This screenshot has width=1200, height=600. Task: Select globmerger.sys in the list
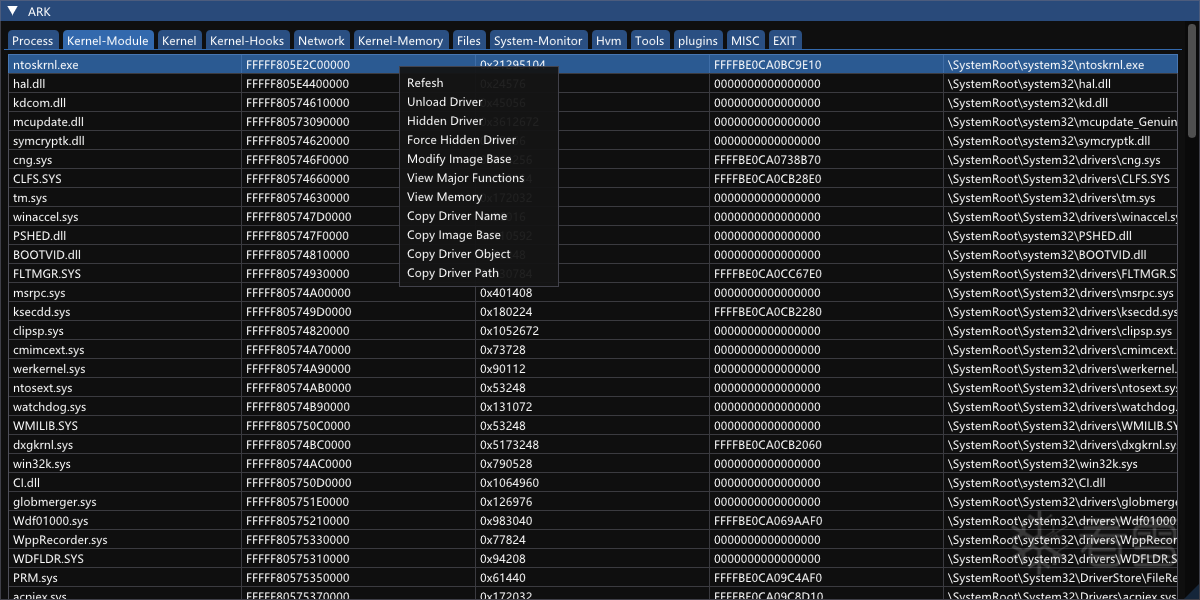[592, 501]
